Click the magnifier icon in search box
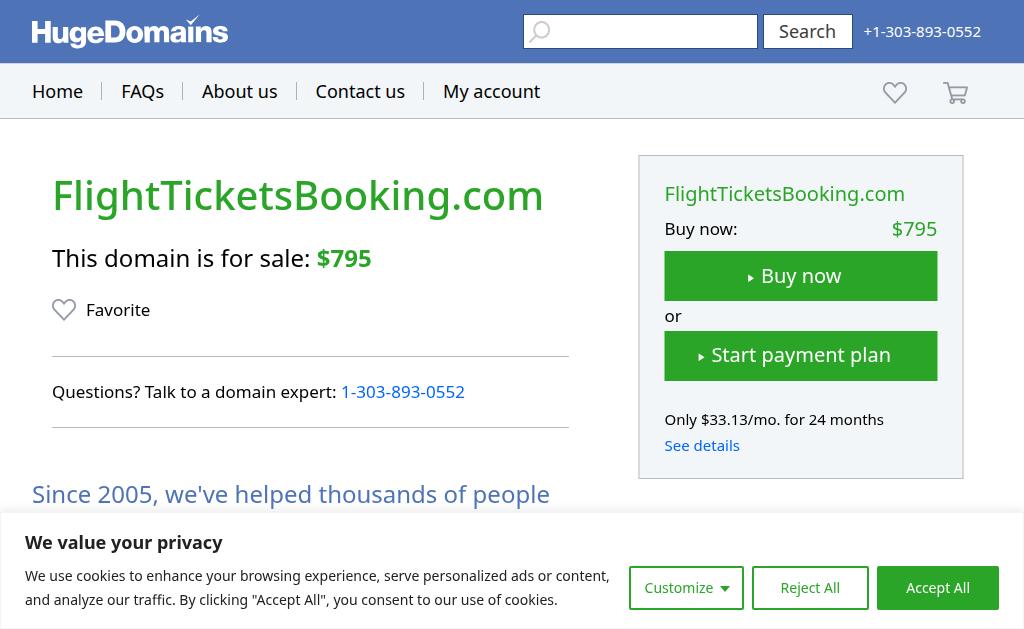This screenshot has width=1024, height=629. coord(540,32)
